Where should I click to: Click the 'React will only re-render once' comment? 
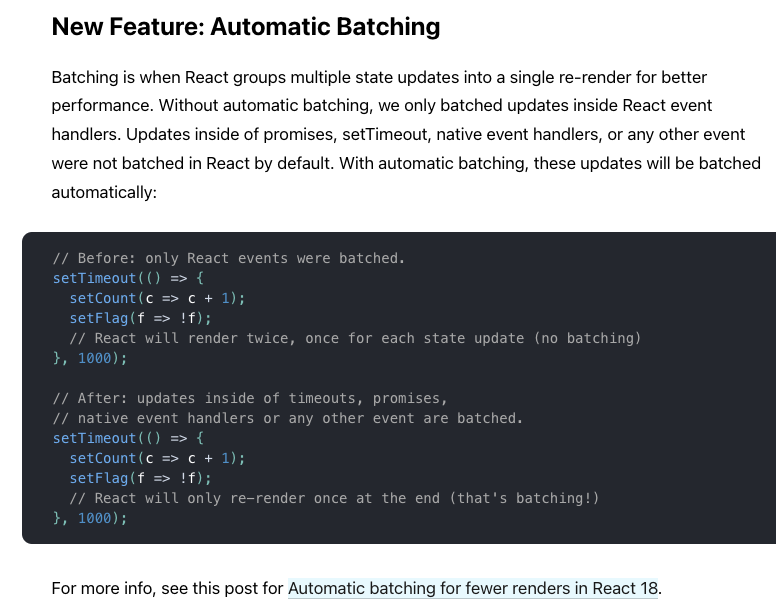point(335,498)
